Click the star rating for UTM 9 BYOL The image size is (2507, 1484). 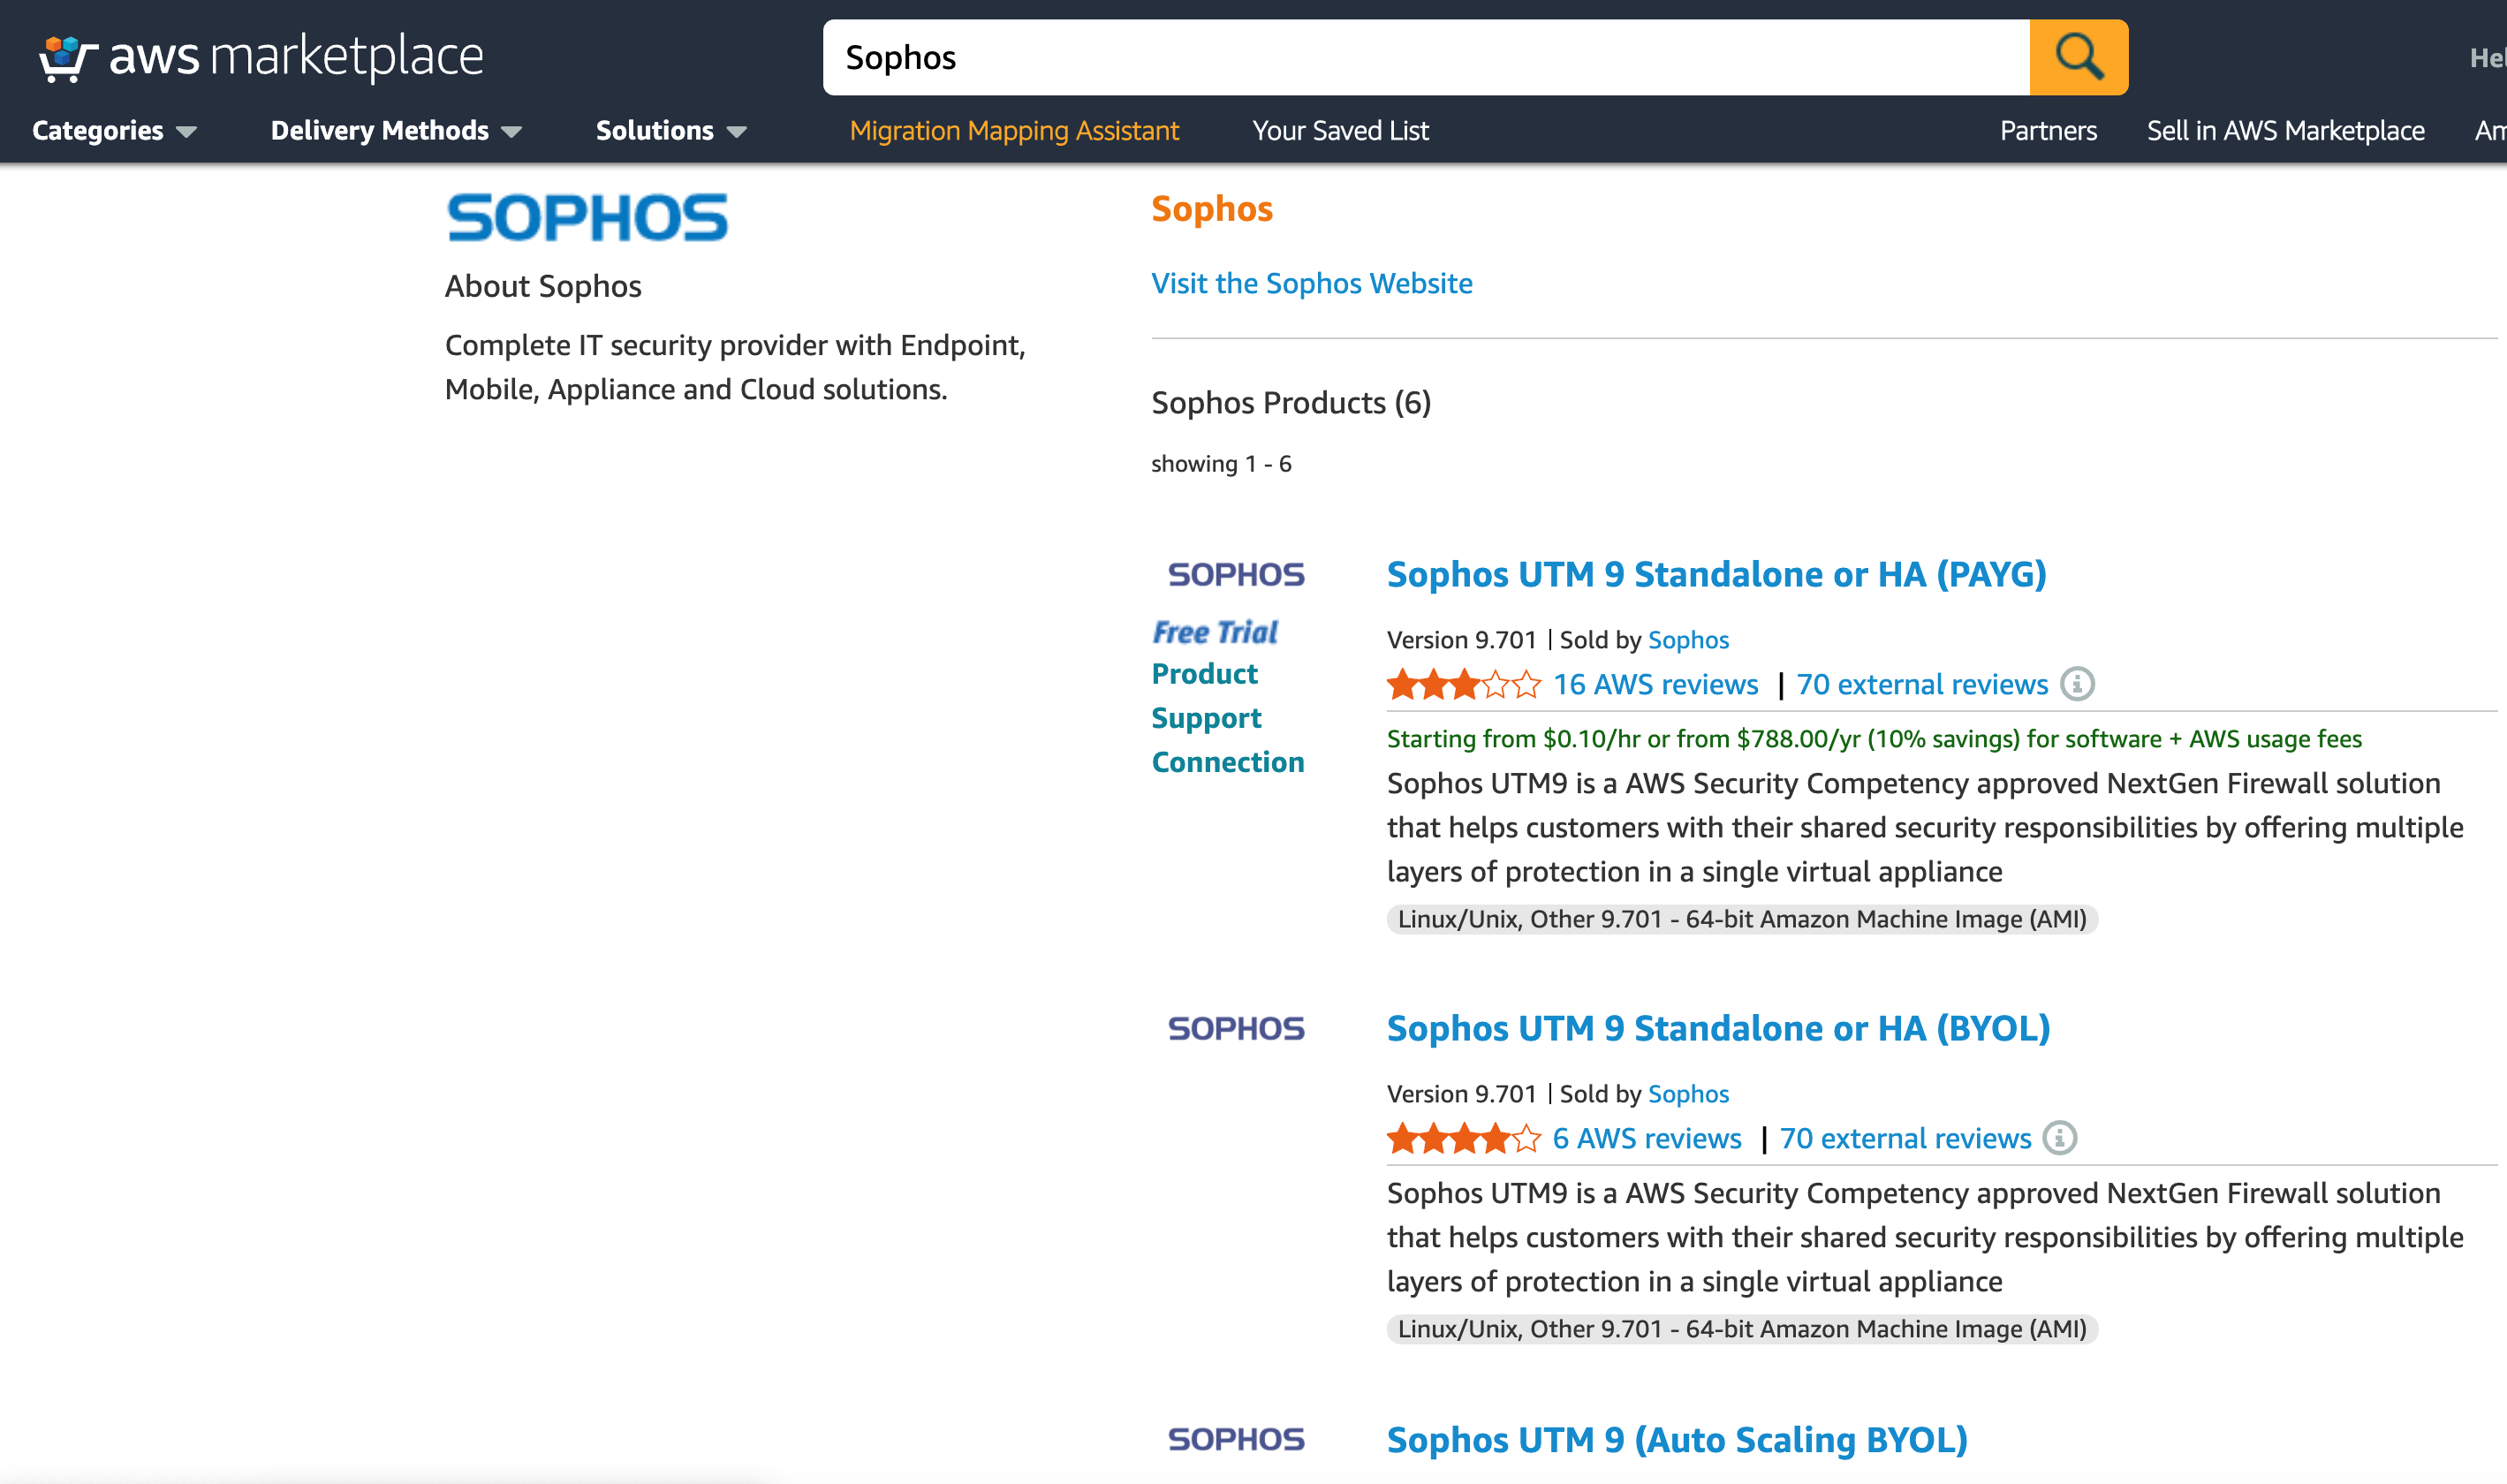[x=1464, y=1139]
